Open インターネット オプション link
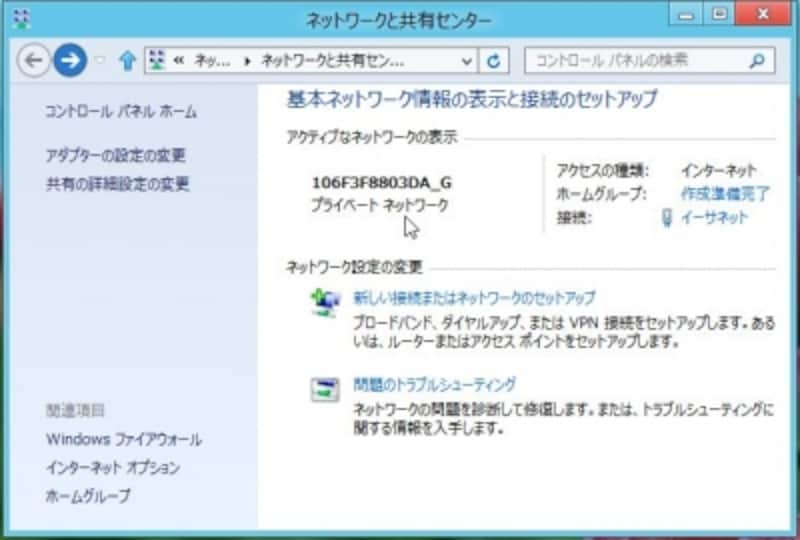The width and height of the screenshot is (800, 540). tap(113, 468)
